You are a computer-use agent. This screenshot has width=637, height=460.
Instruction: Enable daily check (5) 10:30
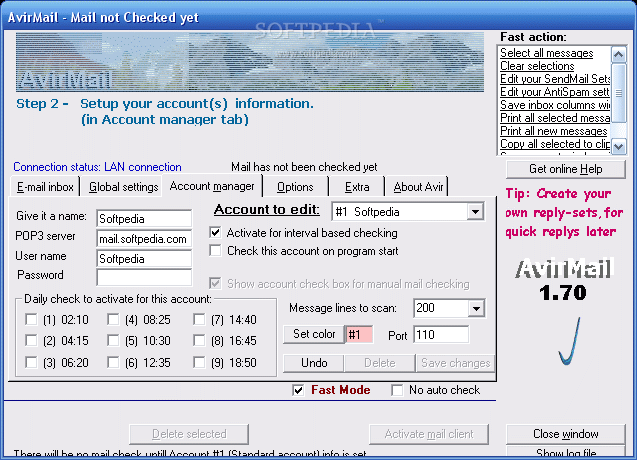pos(113,340)
